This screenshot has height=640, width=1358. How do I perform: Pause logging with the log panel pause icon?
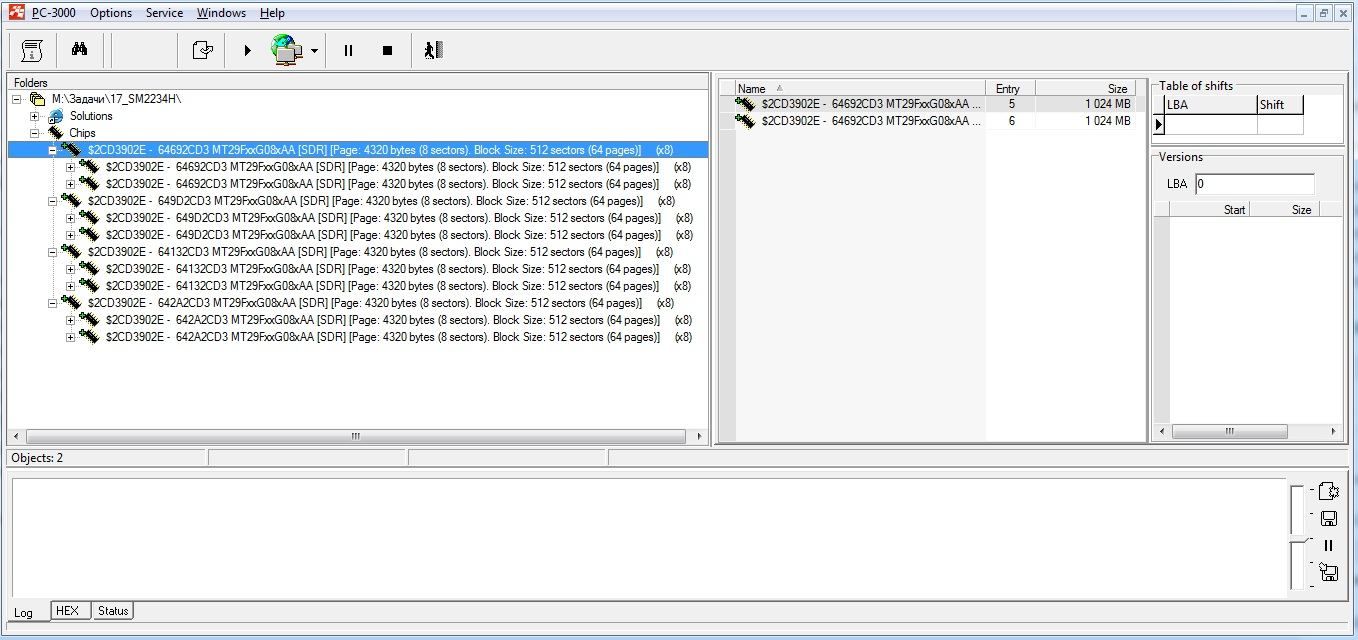(1329, 545)
